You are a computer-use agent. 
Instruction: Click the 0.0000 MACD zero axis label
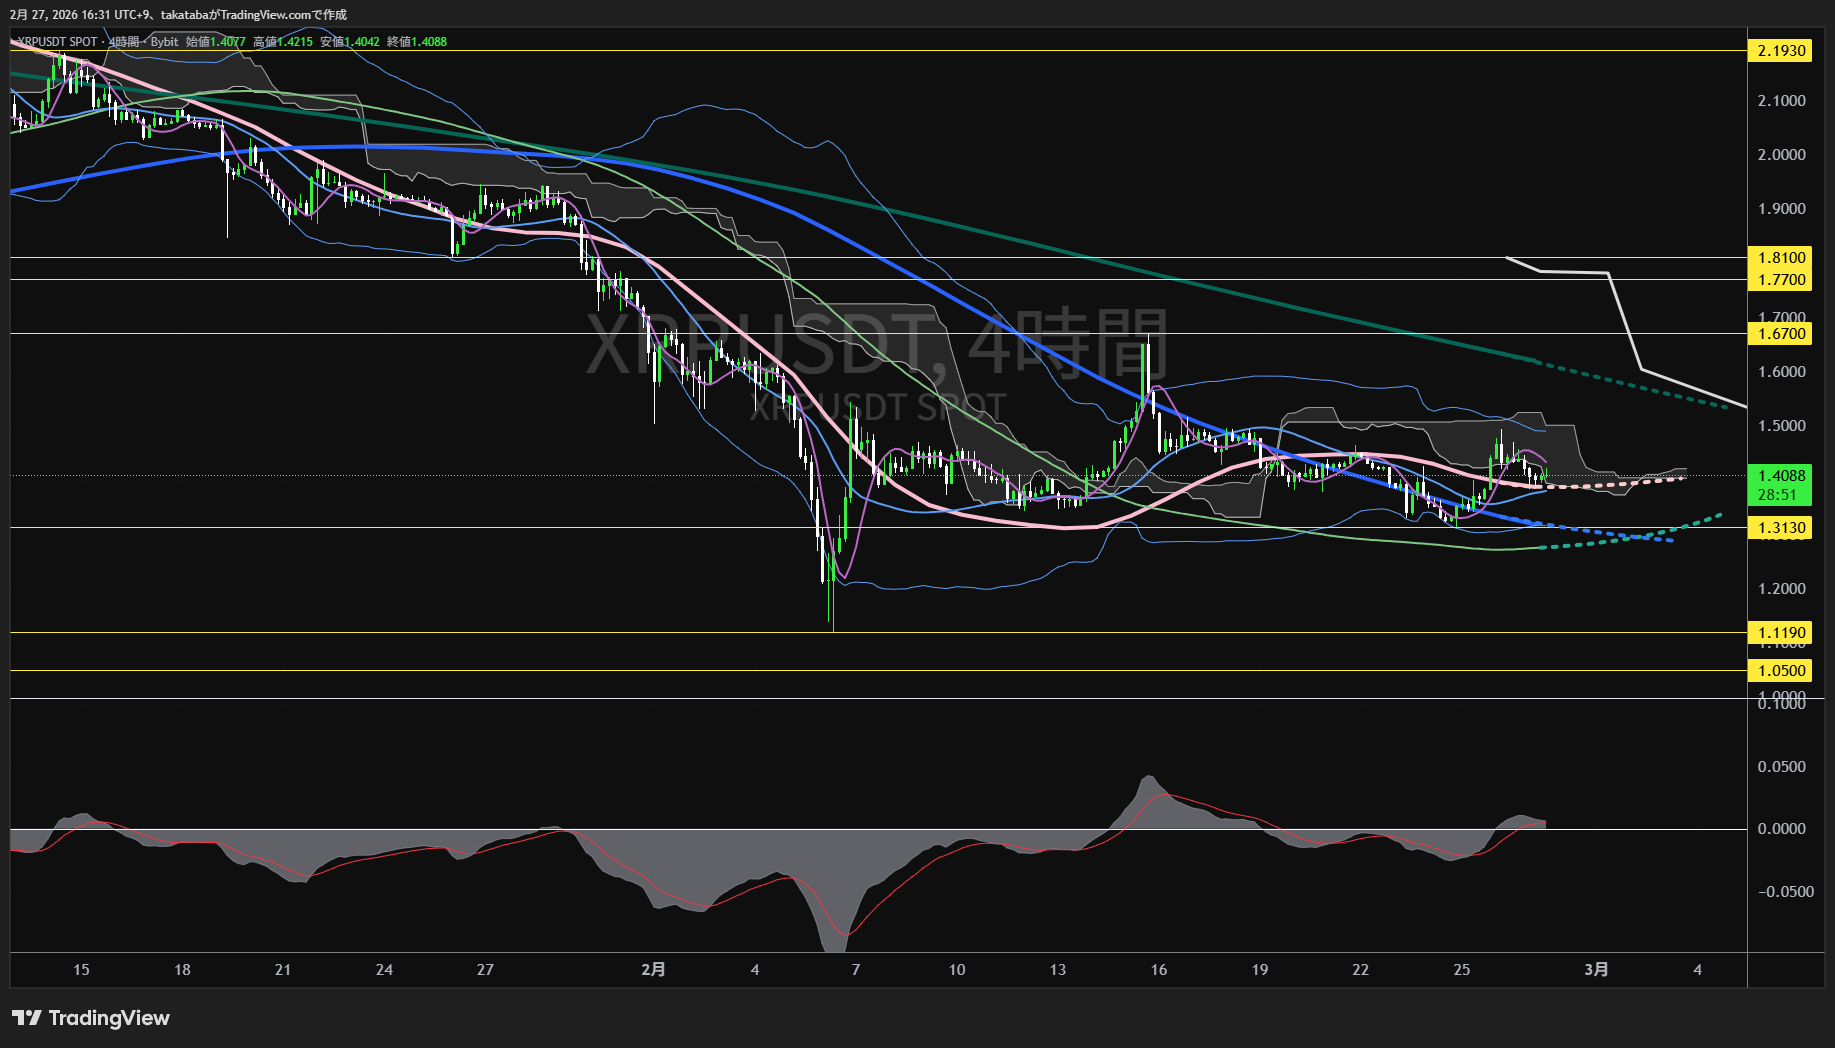pos(1781,829)
